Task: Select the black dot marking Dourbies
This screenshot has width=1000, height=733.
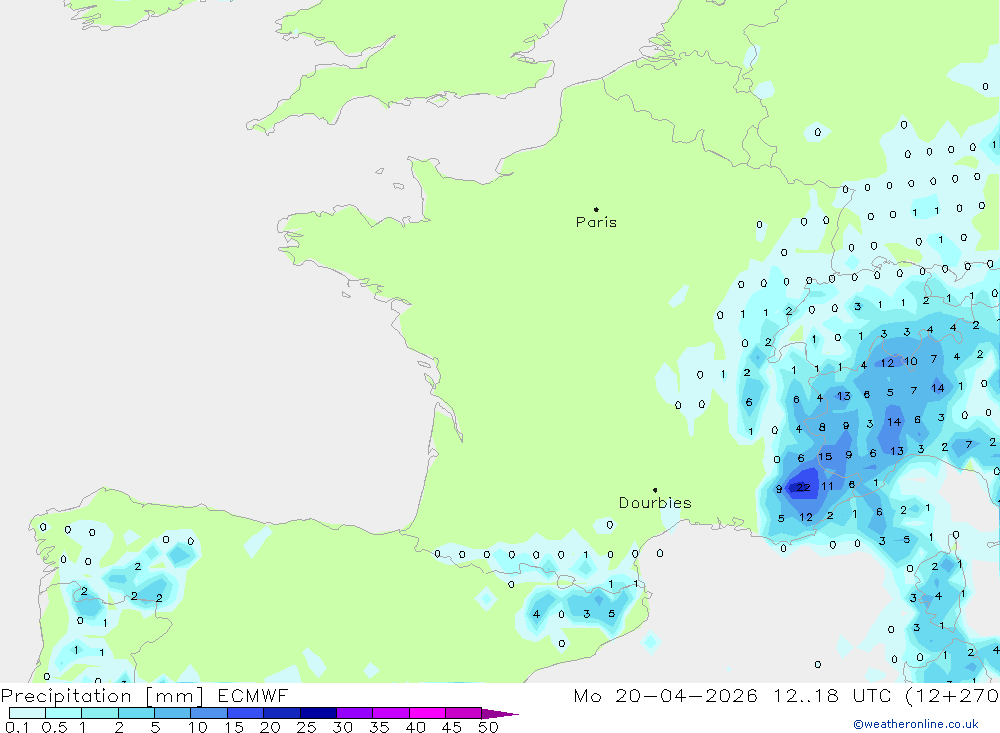Action: [x=655, y=490]
